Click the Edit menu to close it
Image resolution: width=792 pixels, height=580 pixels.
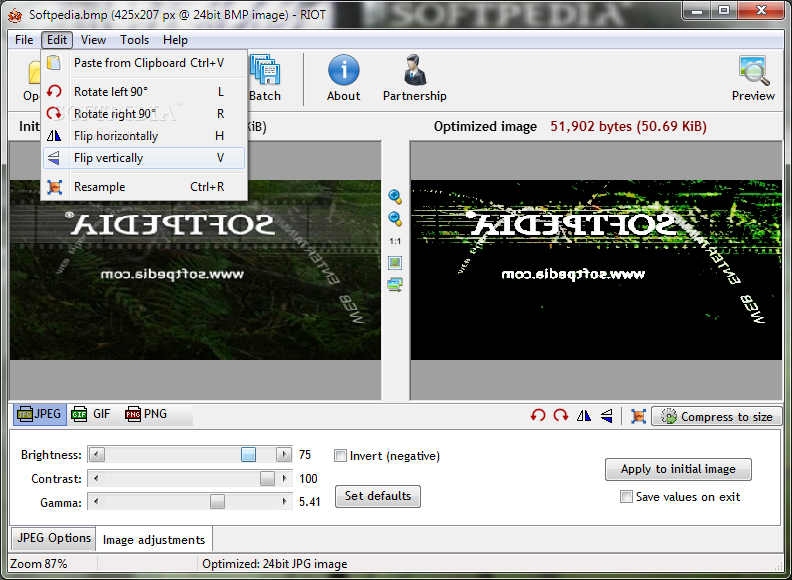pos(57,40)
